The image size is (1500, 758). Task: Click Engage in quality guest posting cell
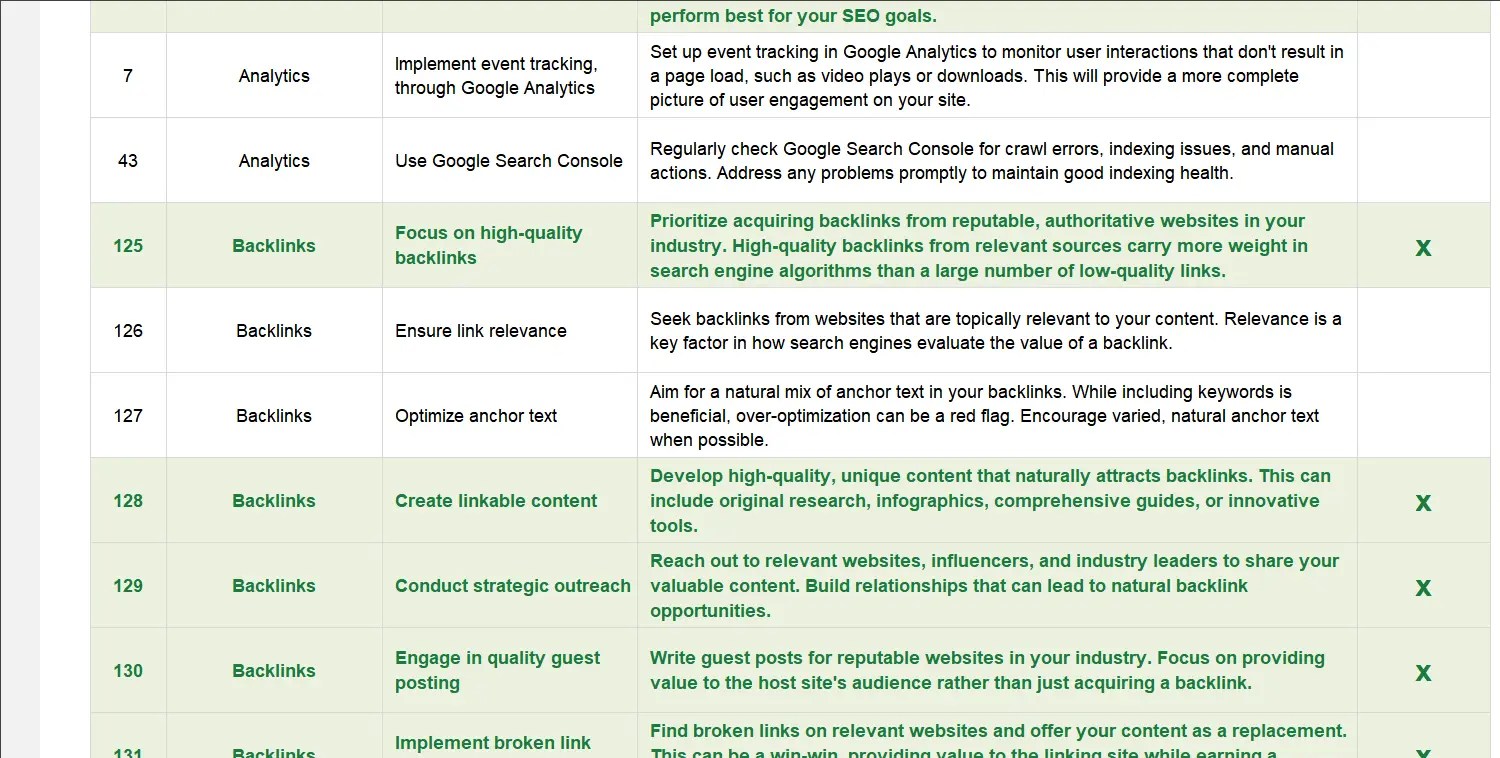pos(510,671)
